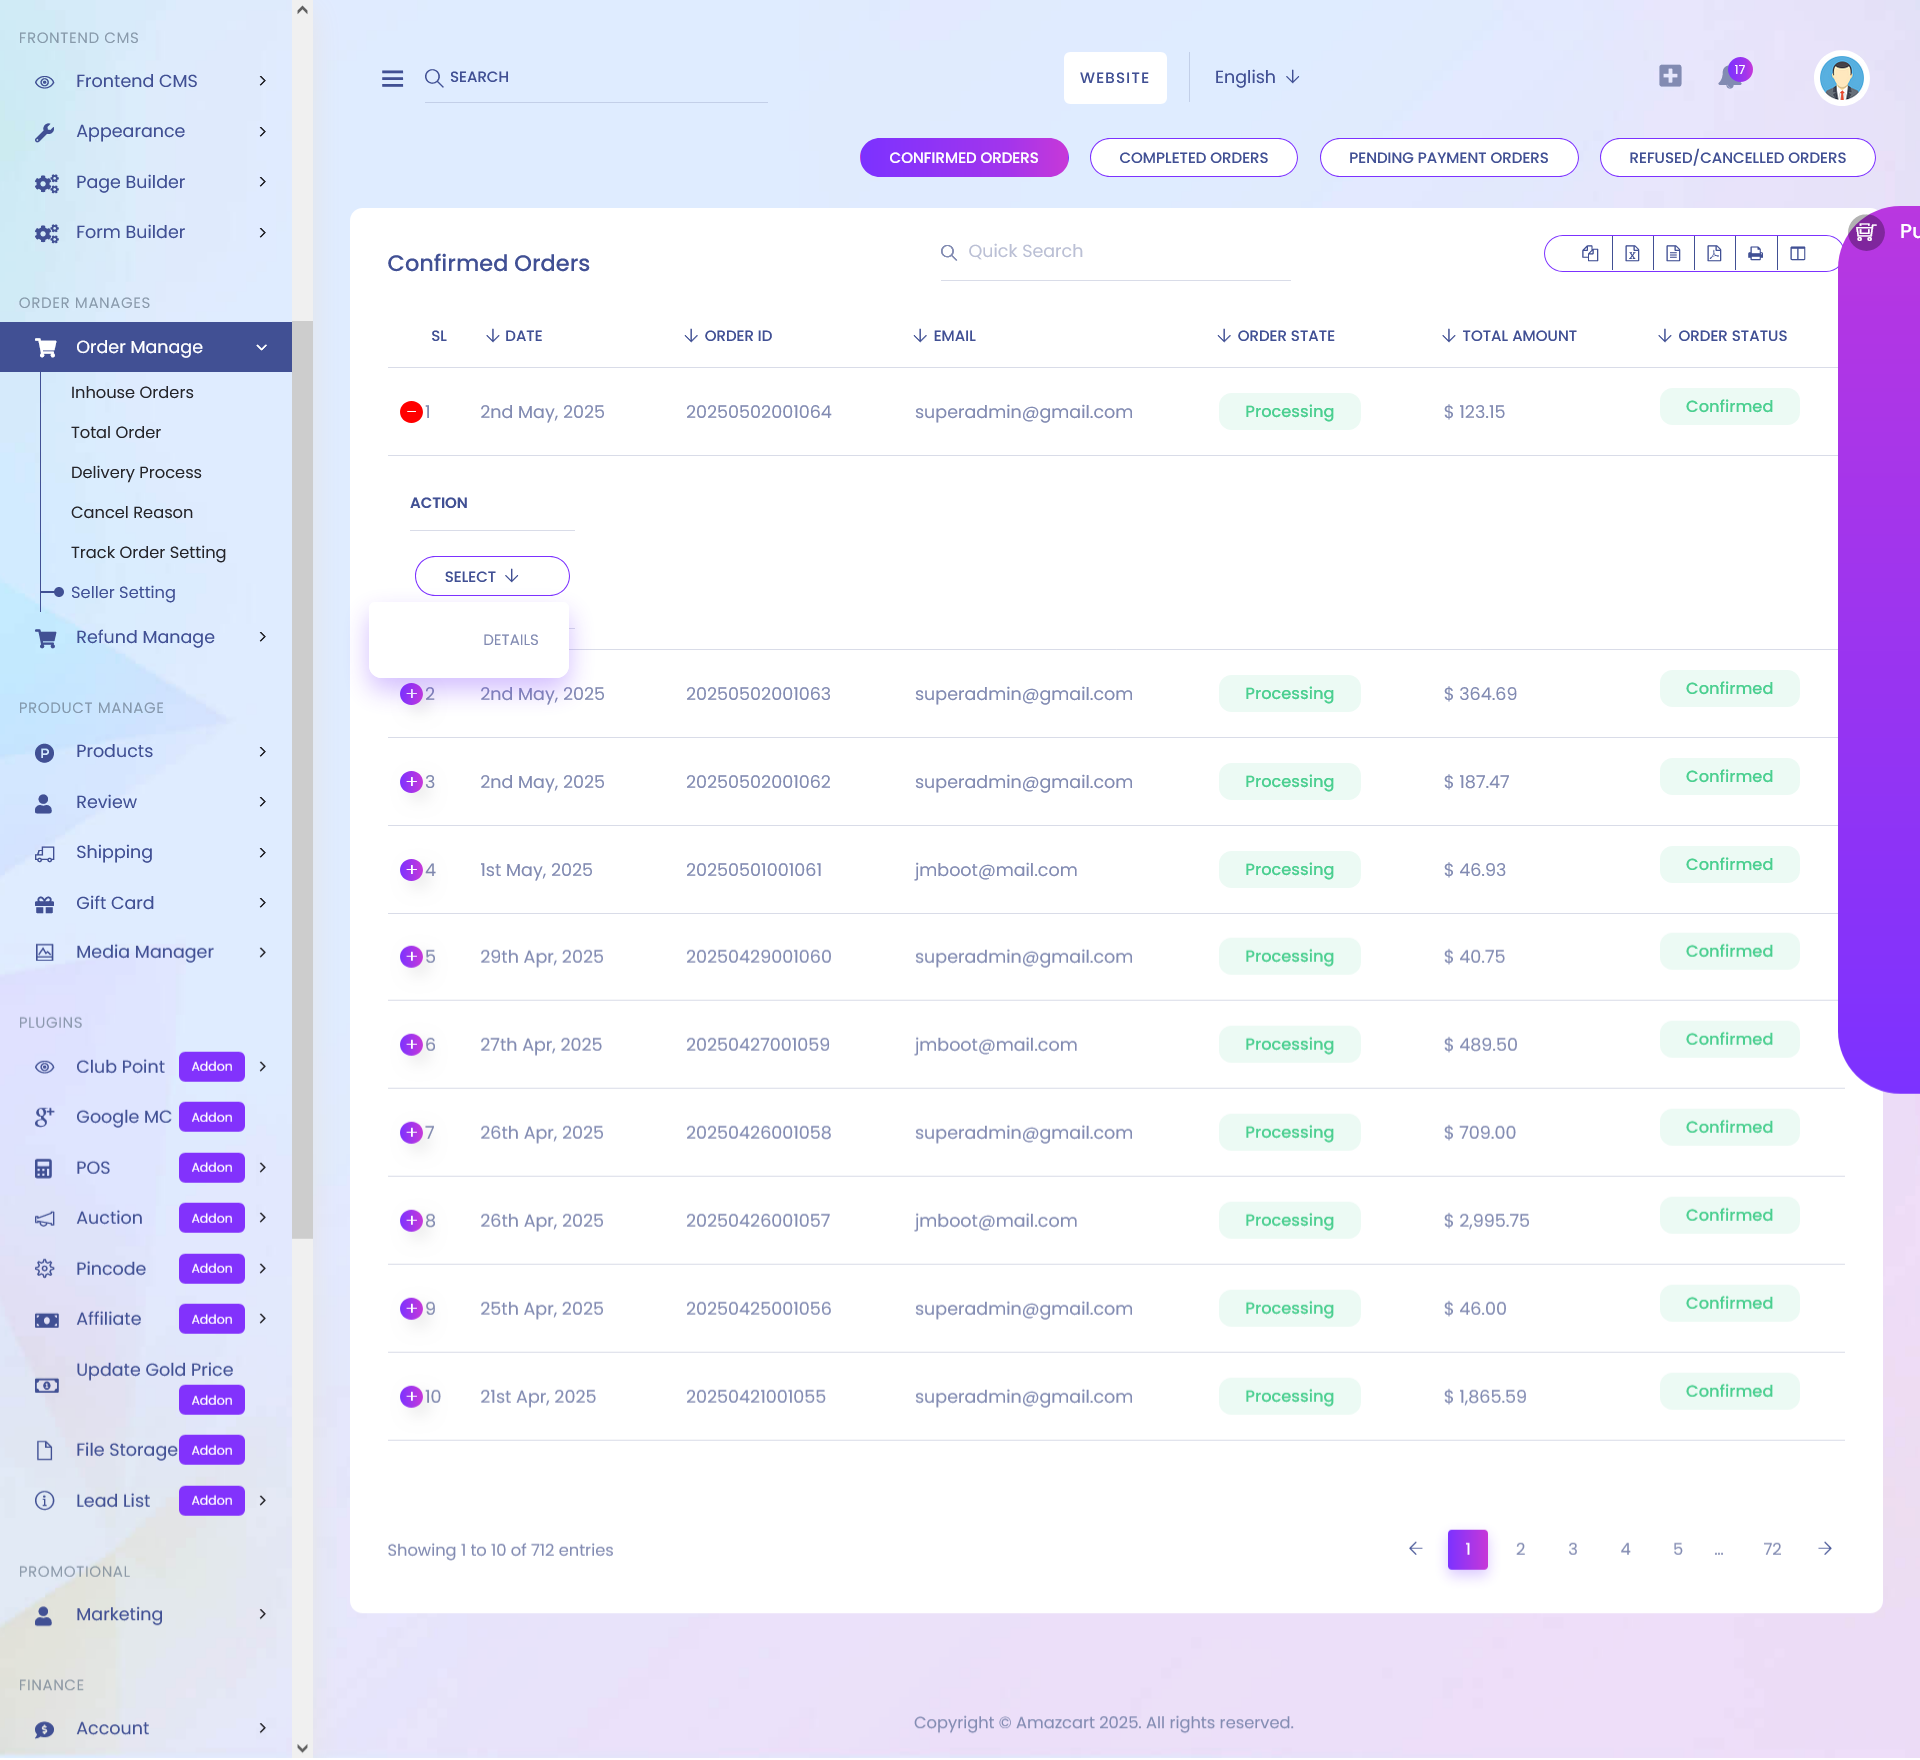Switch to Completed Orders tab
The height and width of the screenshot is (1760, 1920).
[x=1193, y=158]
